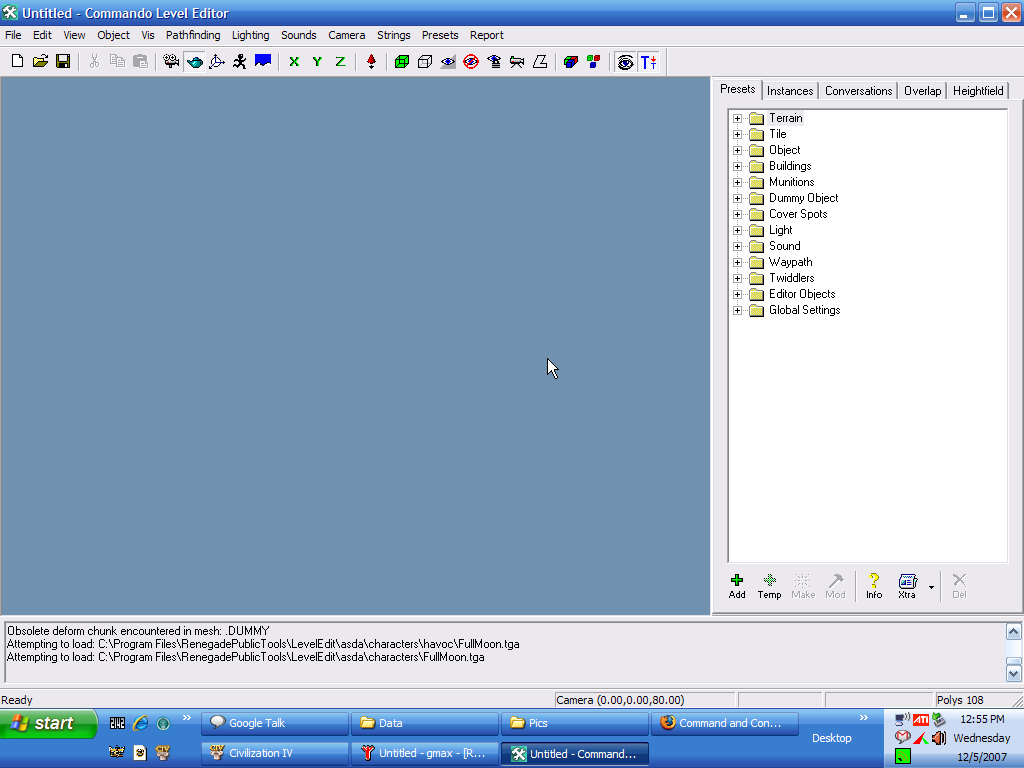Image resolution: width=1024 pixels, height=768 pixels.
Task: Select the camera mode toolbar icon
Action: (x=171, y=62)
